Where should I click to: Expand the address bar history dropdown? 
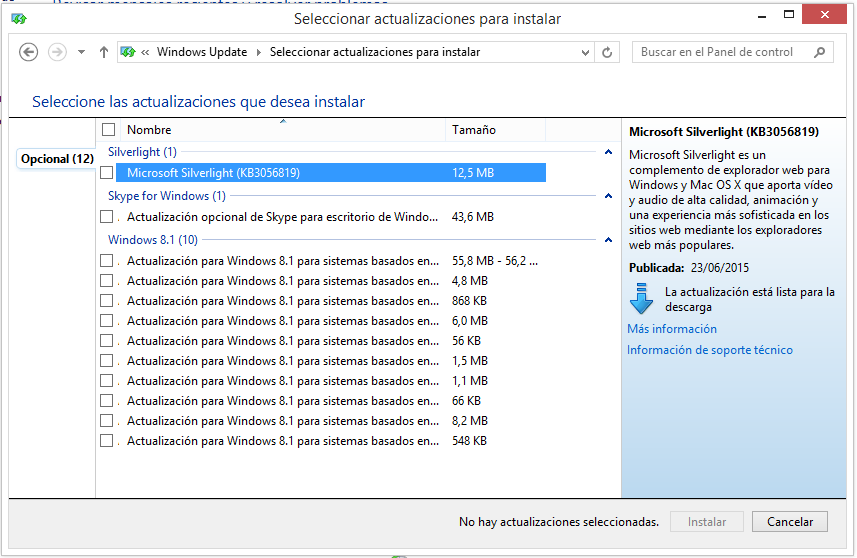(585, 53)
